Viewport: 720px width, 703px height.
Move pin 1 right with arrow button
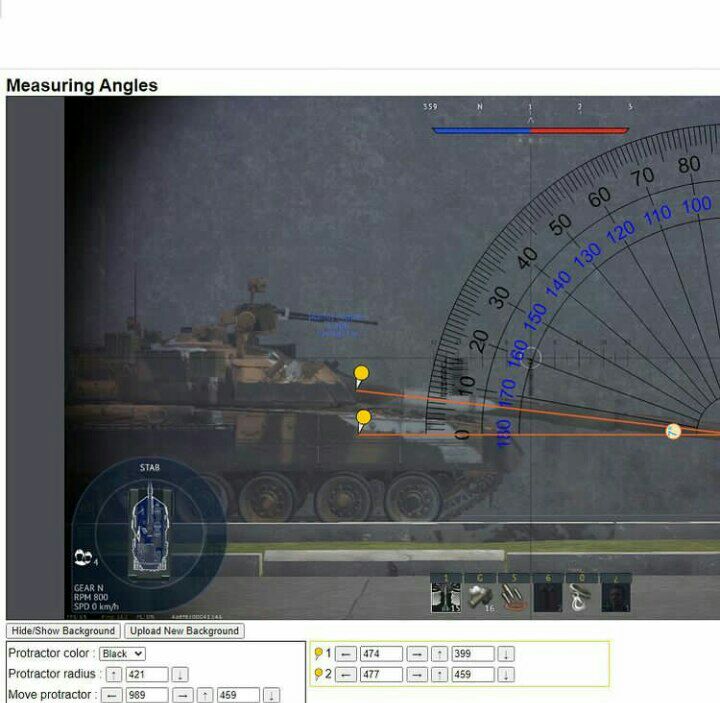click(417, 653)
